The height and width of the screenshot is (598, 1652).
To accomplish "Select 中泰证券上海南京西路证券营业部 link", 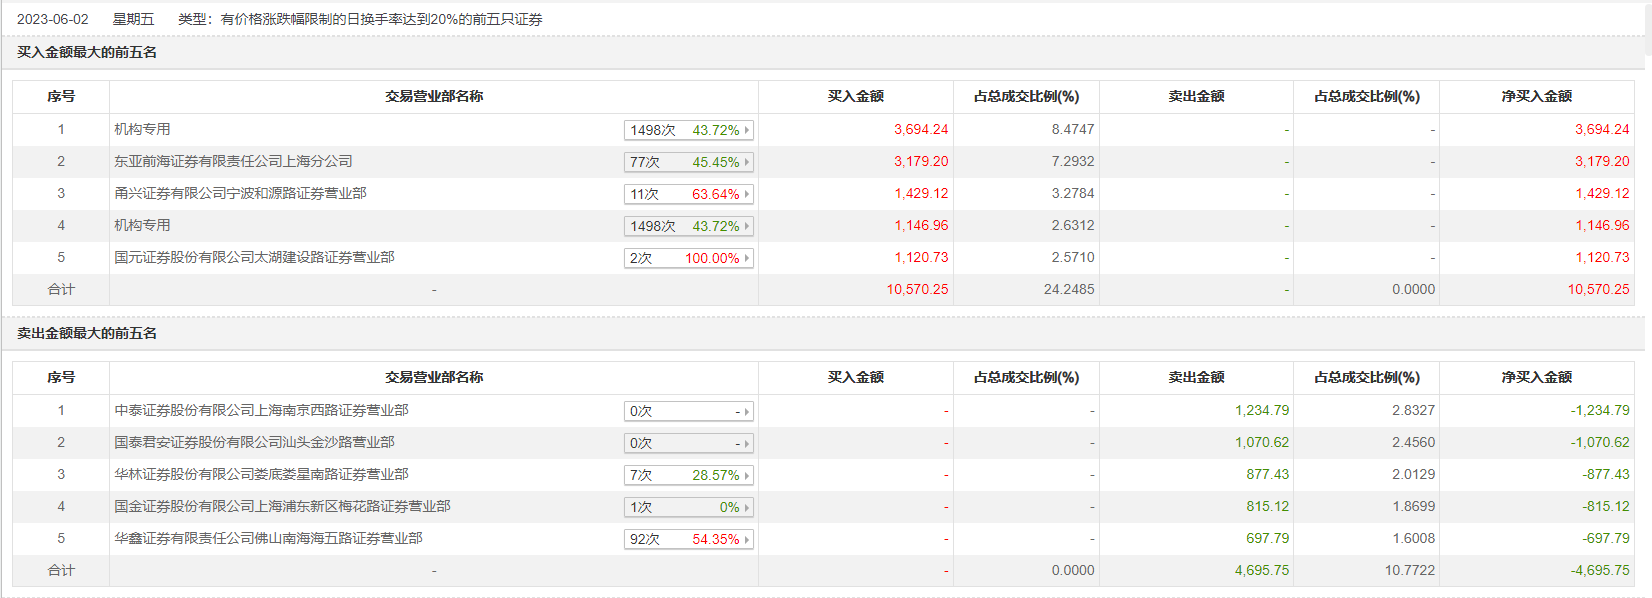I will click(x=261, y=410).
